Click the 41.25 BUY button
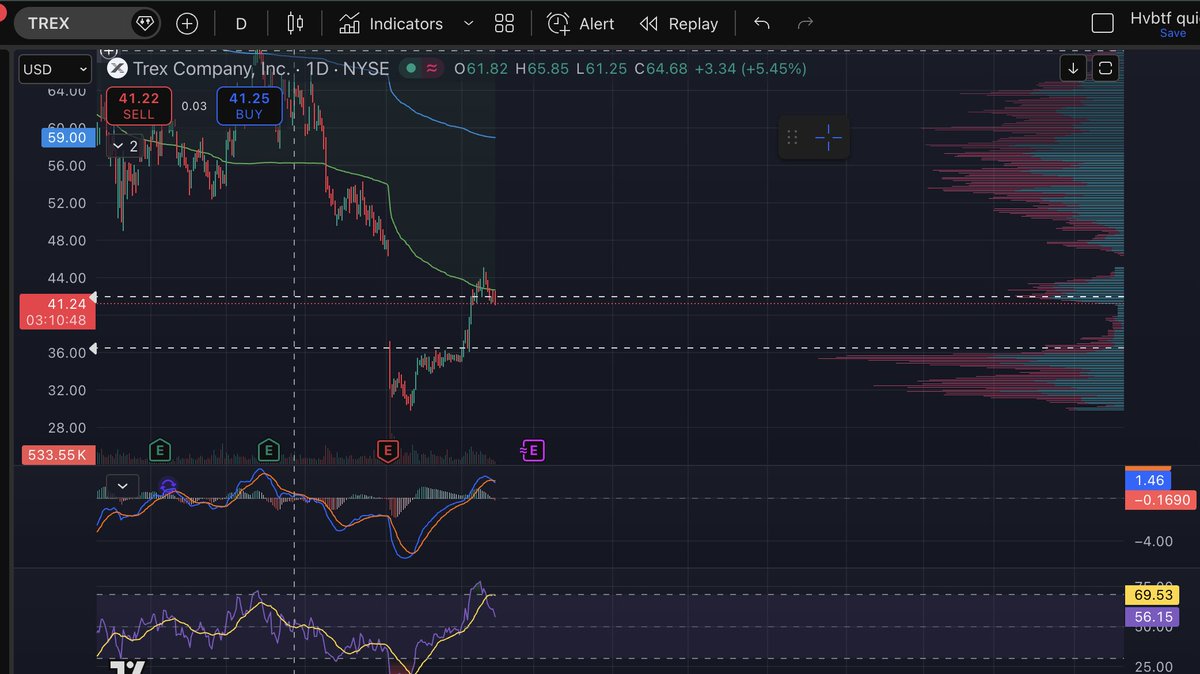The width and height of the screenshot is (1200, 674). 249,105
